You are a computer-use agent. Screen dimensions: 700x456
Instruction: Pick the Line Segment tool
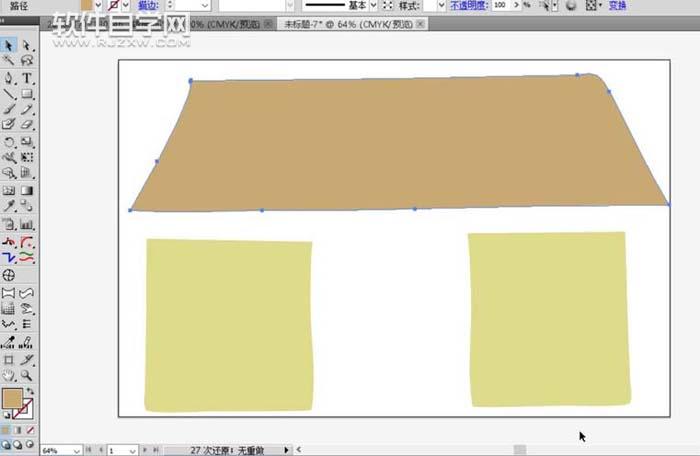8,94
